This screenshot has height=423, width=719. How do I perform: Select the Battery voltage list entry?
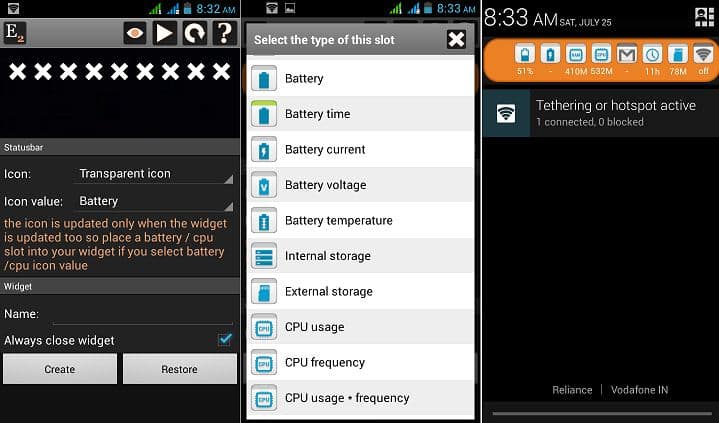(x=360, y=185)
